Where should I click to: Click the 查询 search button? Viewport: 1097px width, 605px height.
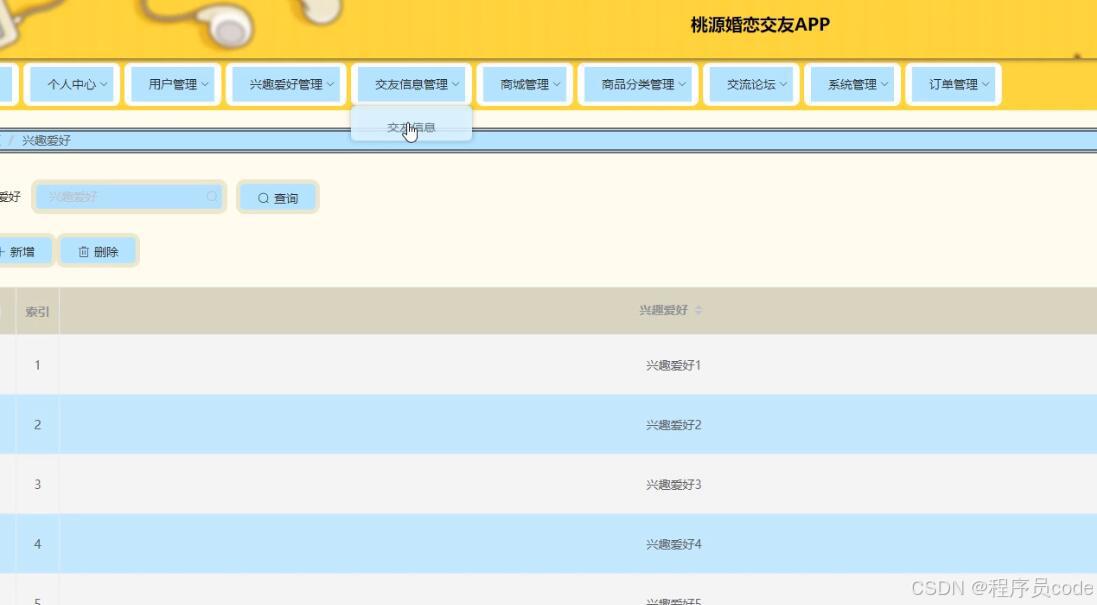(x=278, y=198)
